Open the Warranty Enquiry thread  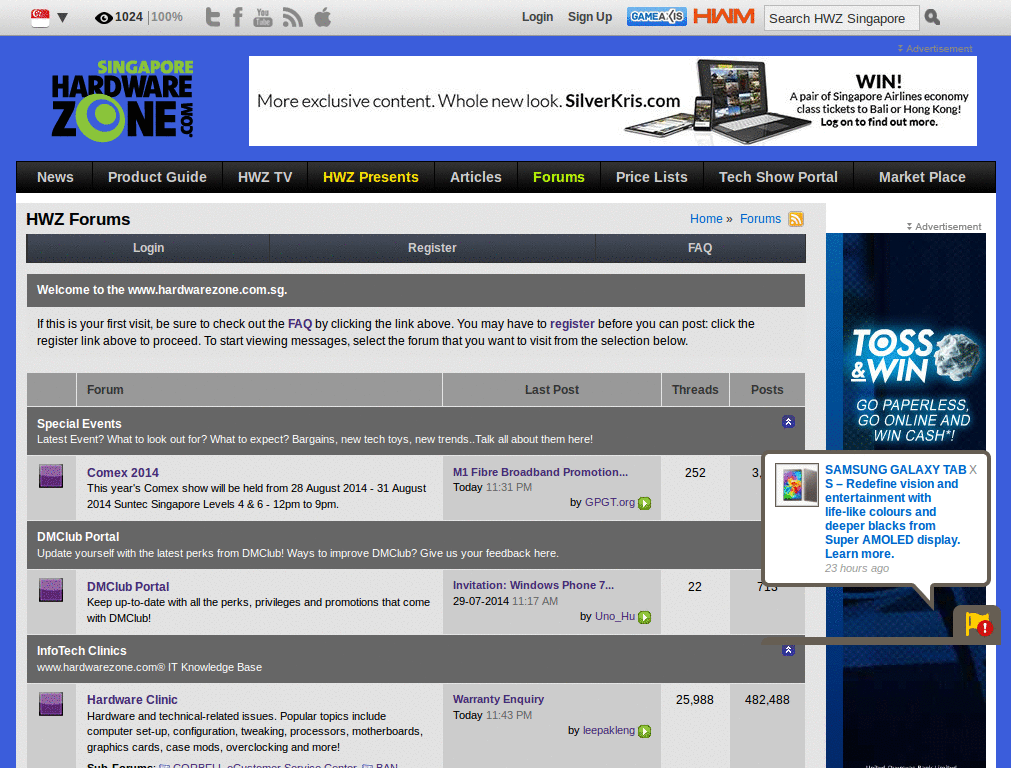point(498,699)
